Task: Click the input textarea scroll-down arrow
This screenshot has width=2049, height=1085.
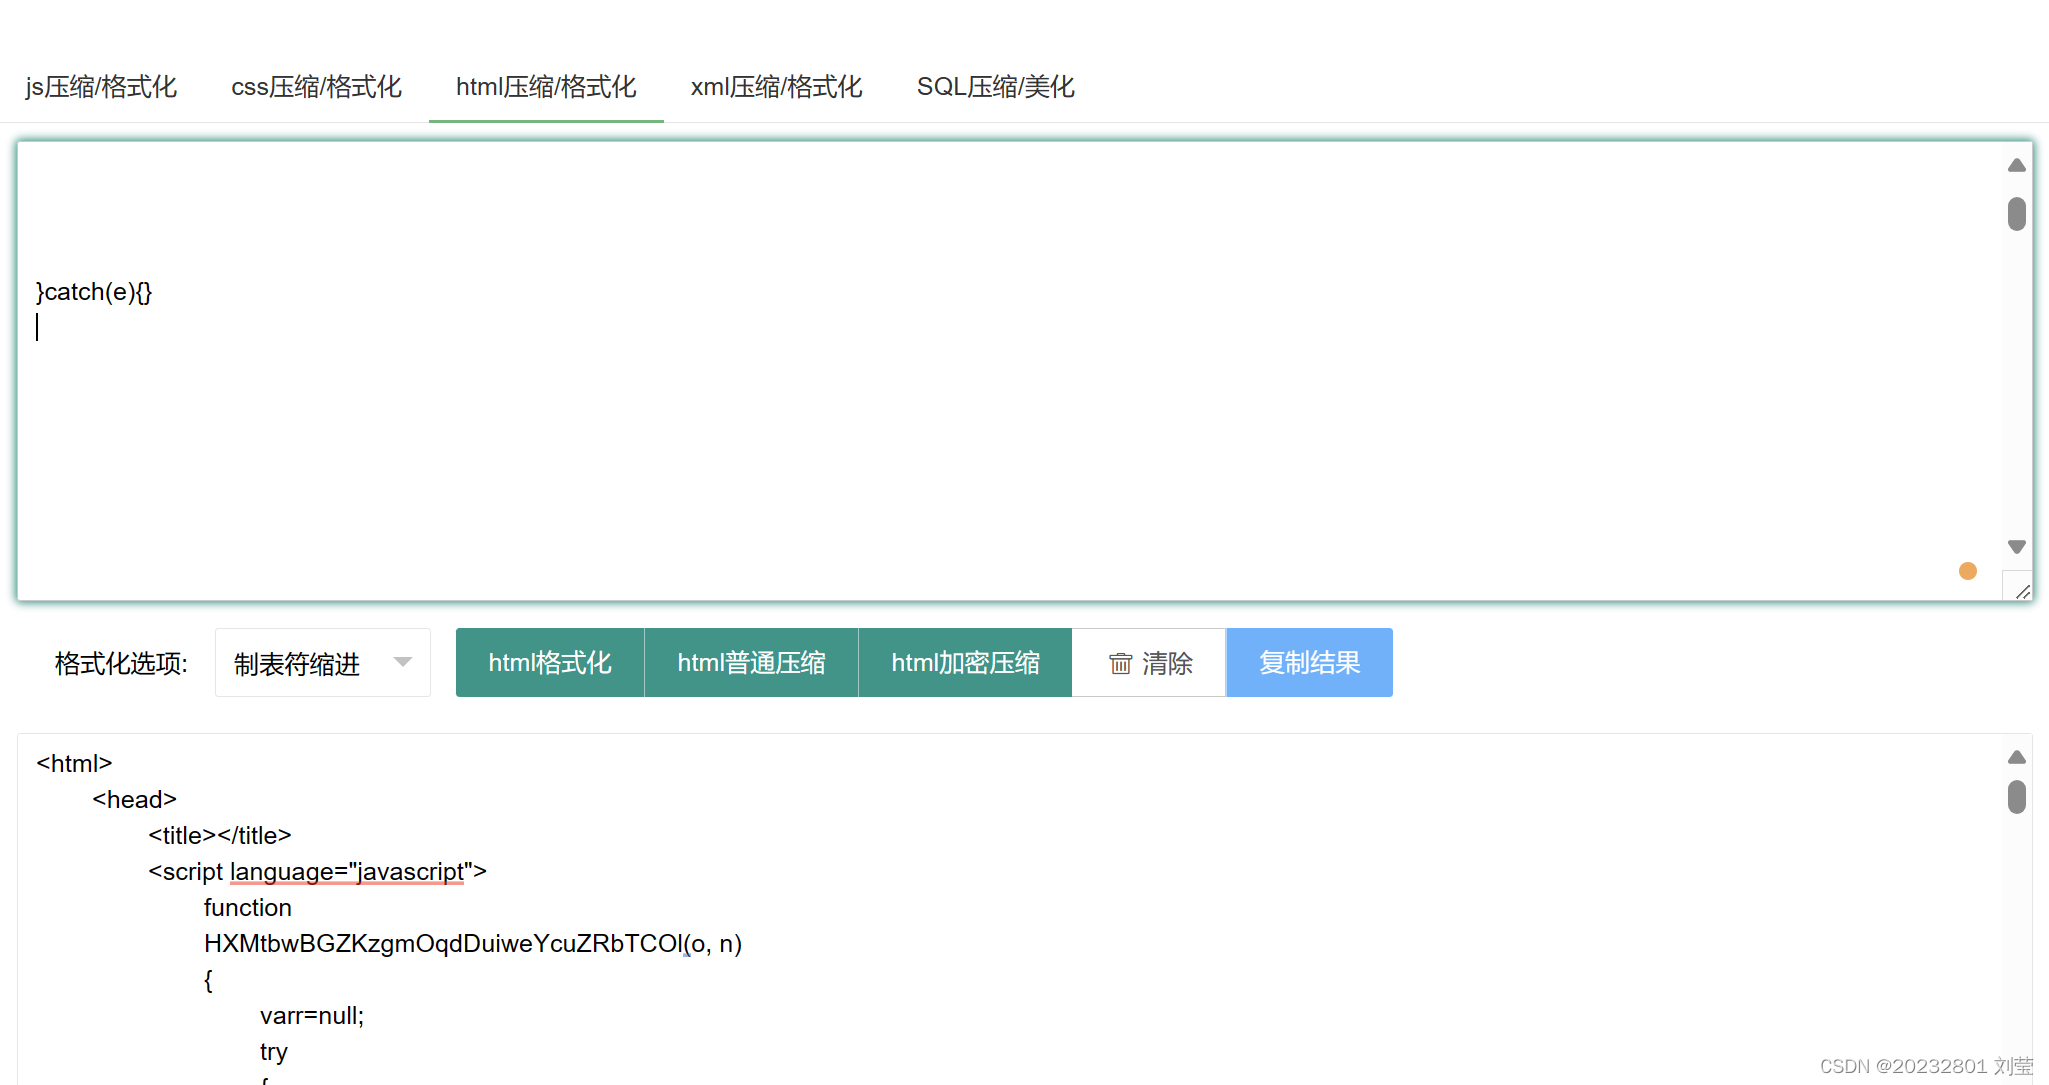Action: tap(2017, 546)
